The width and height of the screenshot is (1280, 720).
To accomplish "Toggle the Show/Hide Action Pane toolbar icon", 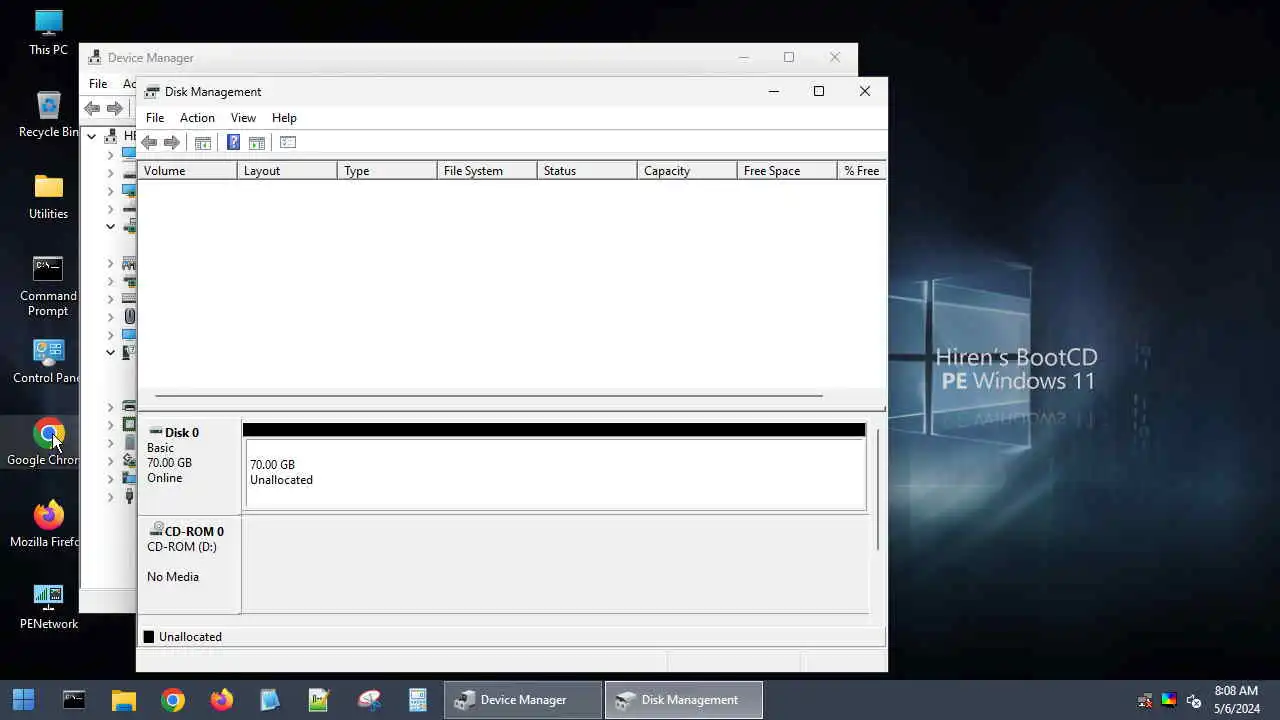I will tap(257, 143).
